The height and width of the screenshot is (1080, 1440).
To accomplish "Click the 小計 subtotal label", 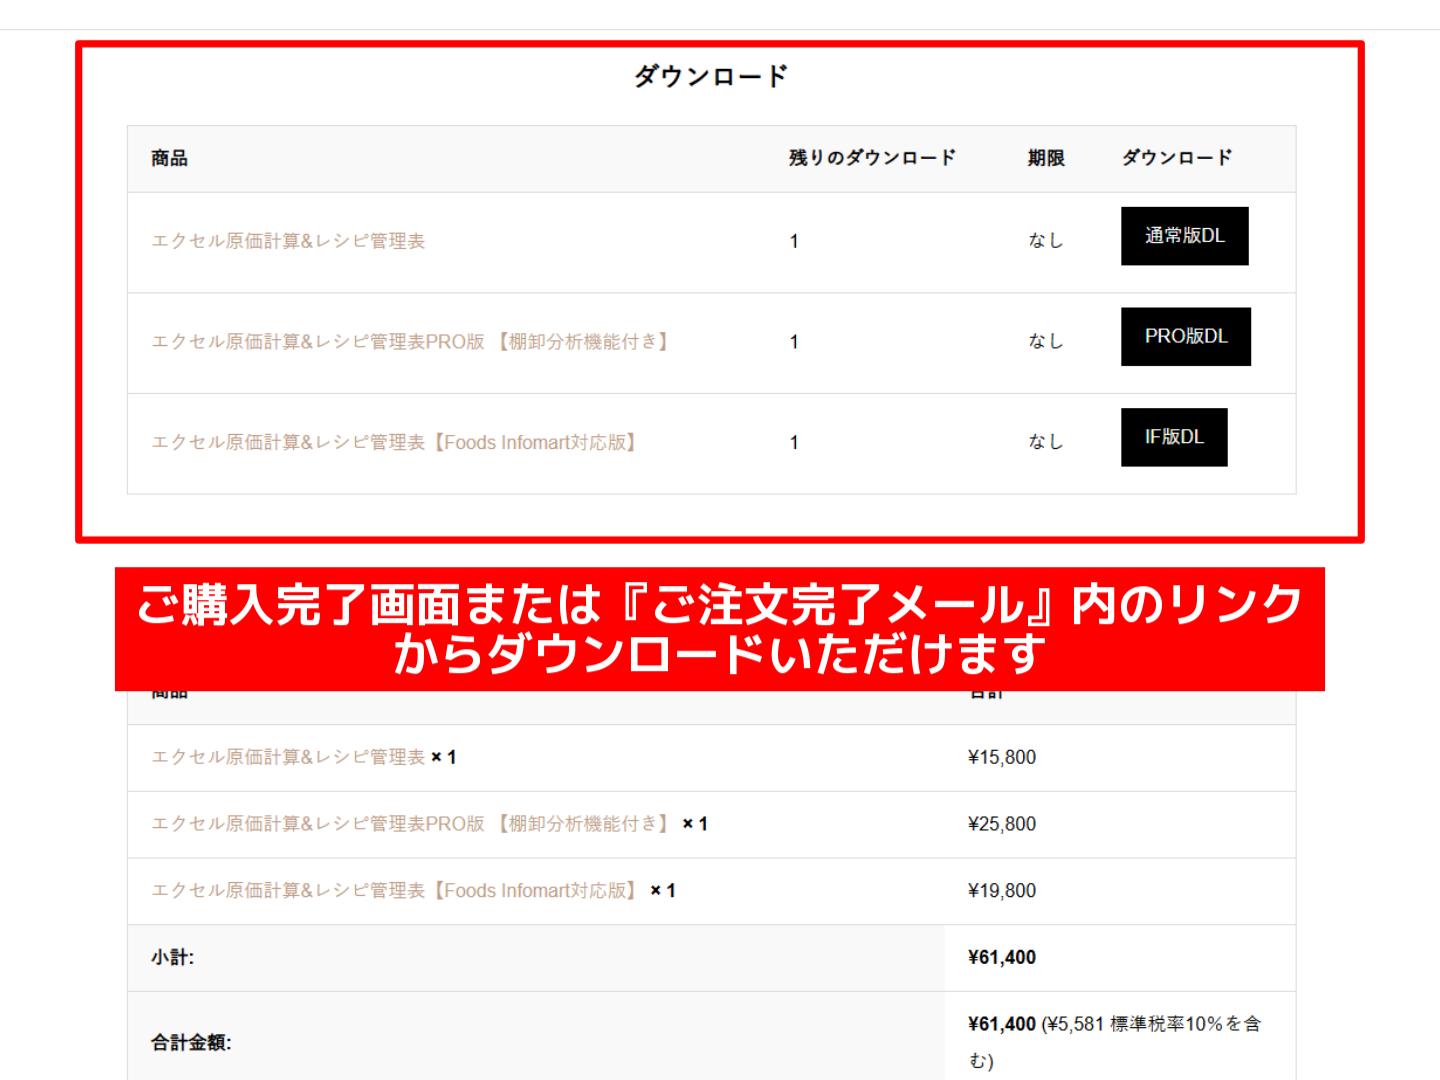I will pyautogui.click(x=172, y=957).
